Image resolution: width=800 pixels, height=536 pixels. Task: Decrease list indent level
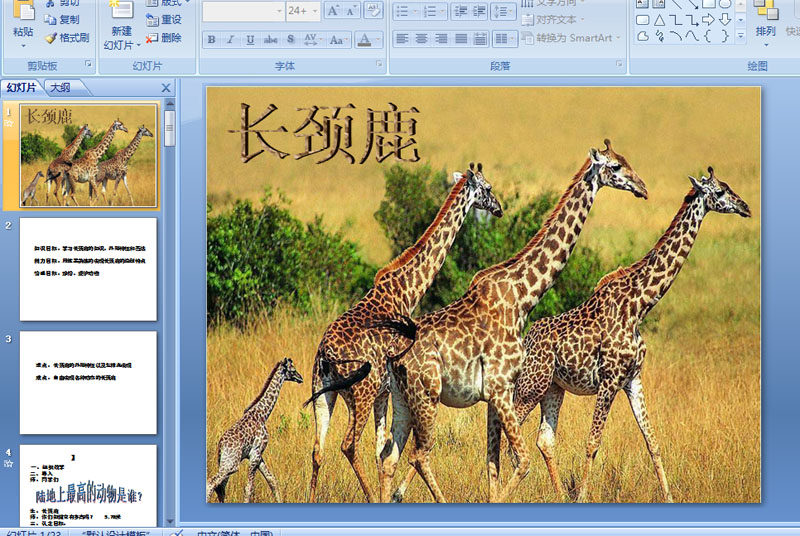(x=460, y=11)
